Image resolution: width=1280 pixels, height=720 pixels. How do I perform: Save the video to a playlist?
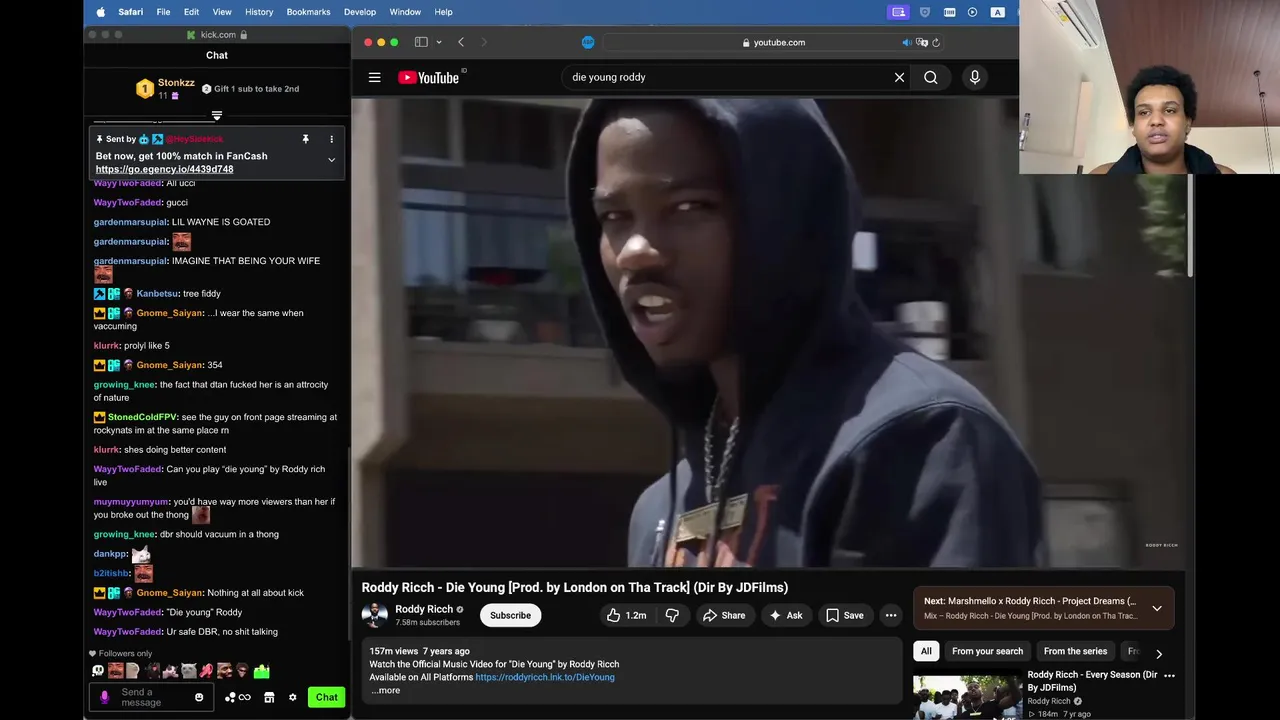point(844,615)
